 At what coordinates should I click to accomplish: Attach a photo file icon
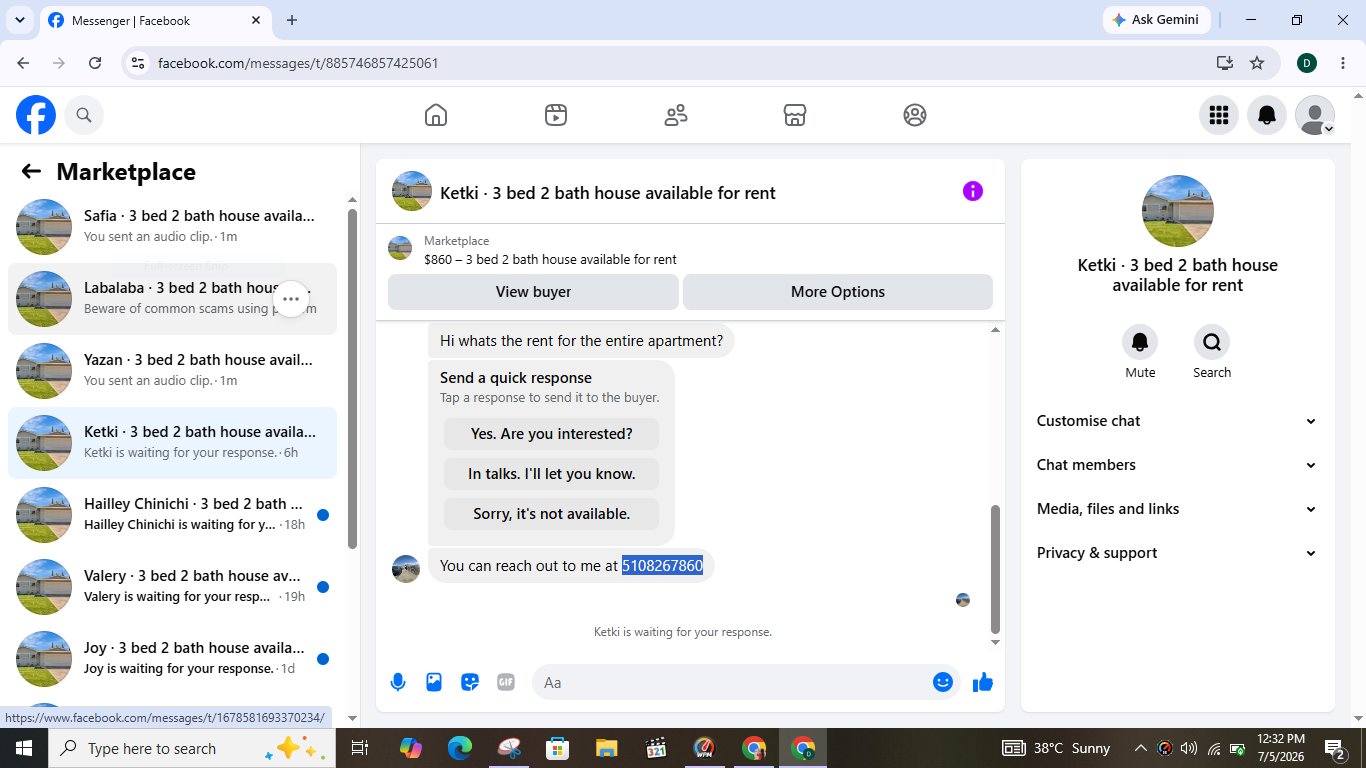pos(434,682)
